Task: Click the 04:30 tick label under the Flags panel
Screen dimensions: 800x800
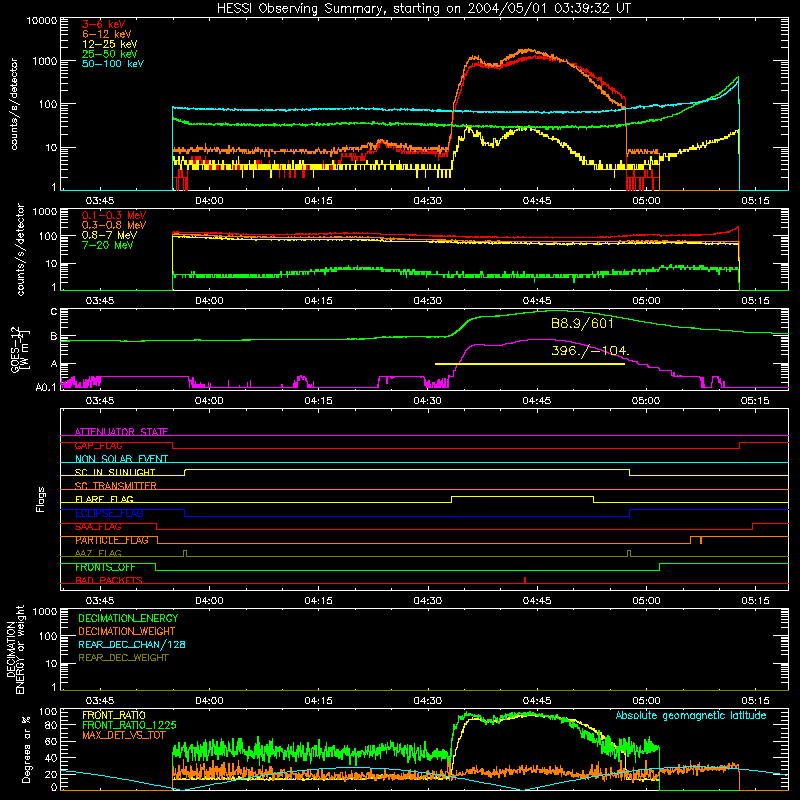Action: click(x=428, y=601)
